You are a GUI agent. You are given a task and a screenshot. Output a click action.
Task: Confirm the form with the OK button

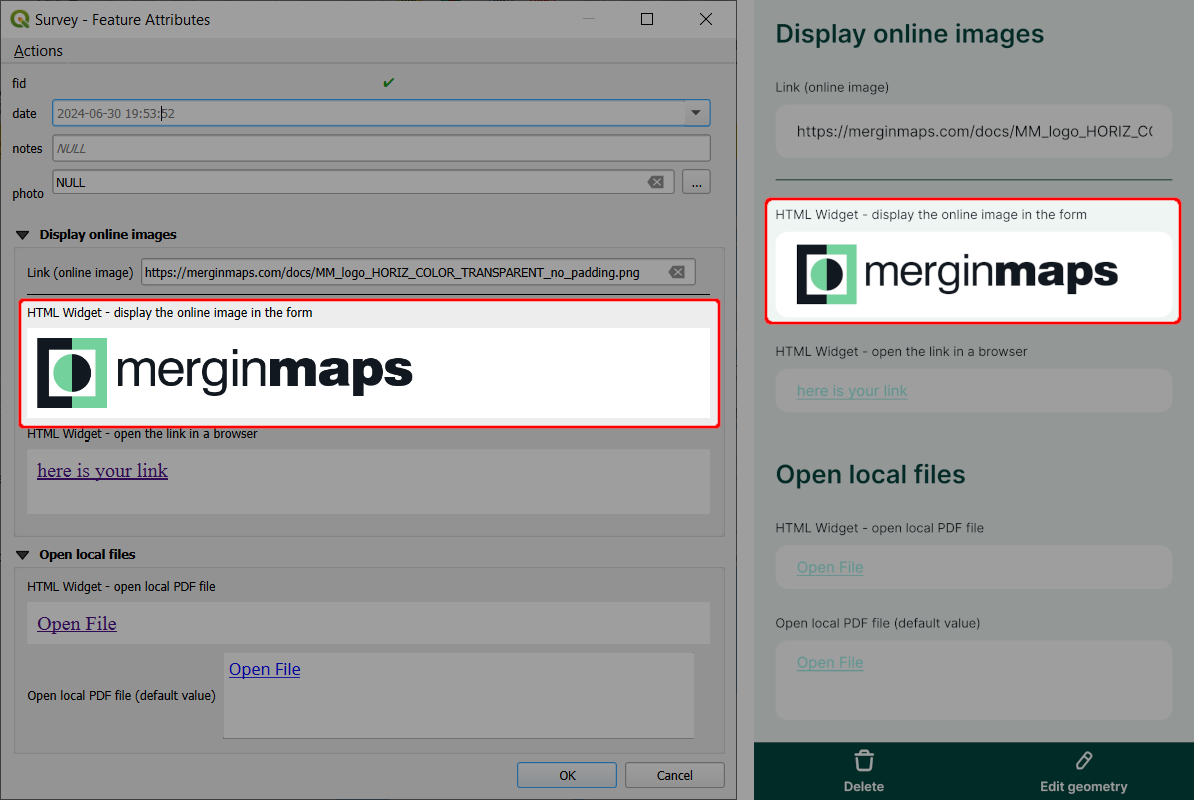tap(566, 774)
